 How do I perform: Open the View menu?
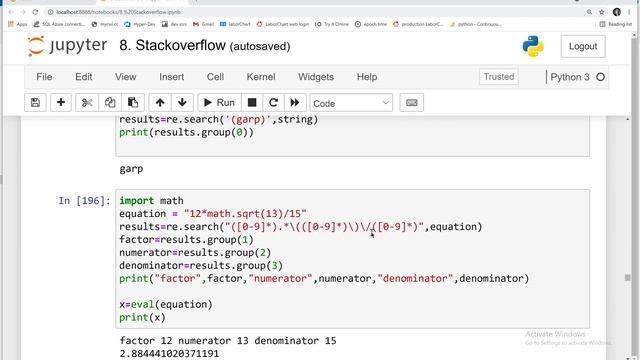coord(126,77)
